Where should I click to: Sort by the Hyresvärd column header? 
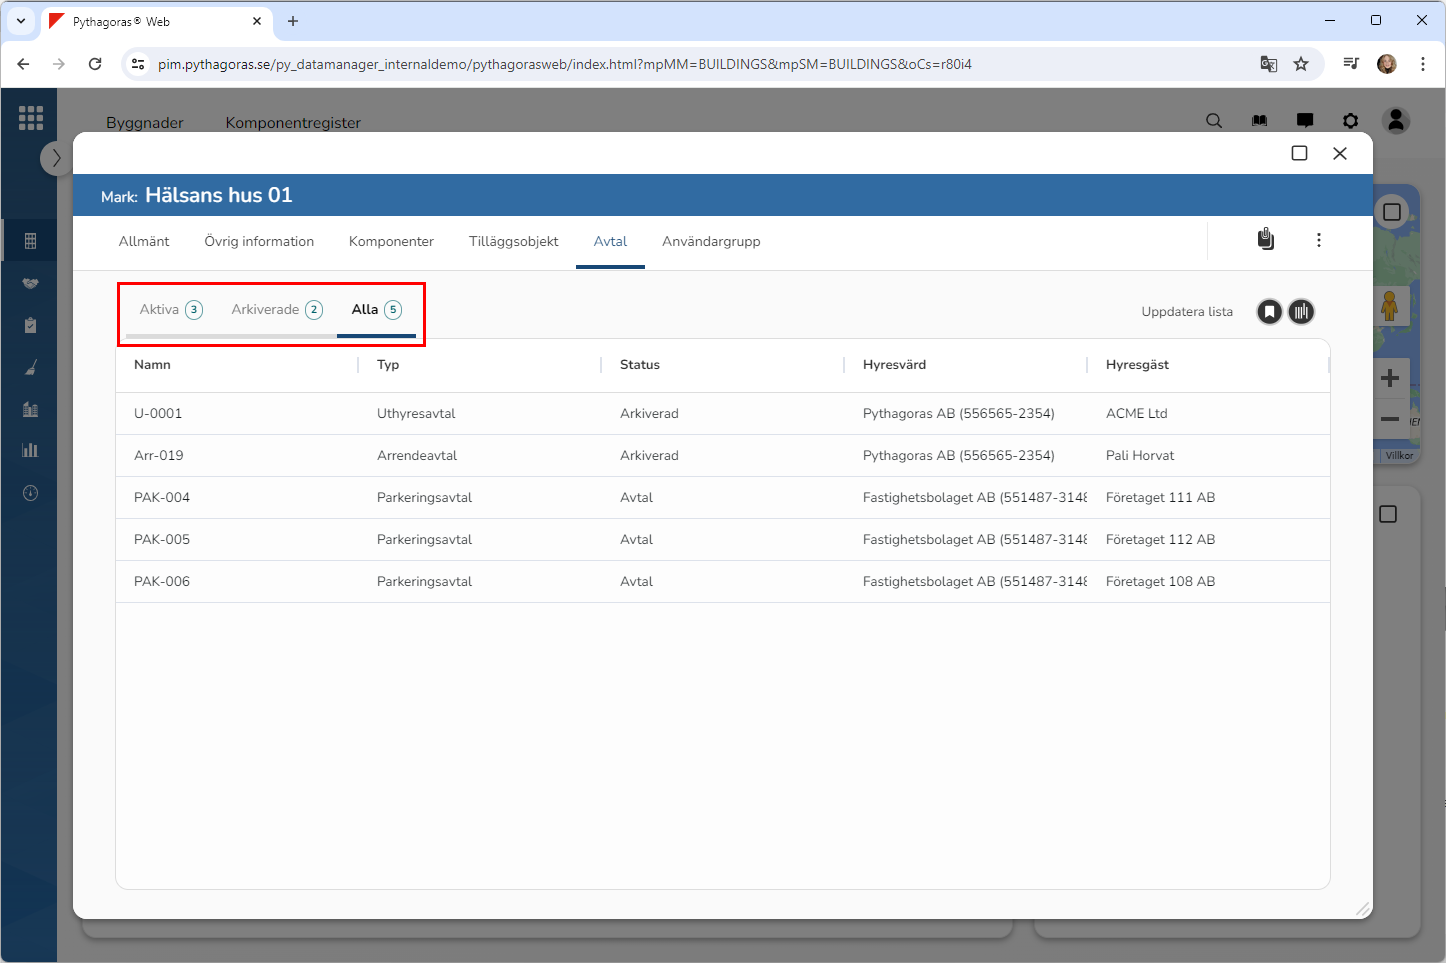894,365
